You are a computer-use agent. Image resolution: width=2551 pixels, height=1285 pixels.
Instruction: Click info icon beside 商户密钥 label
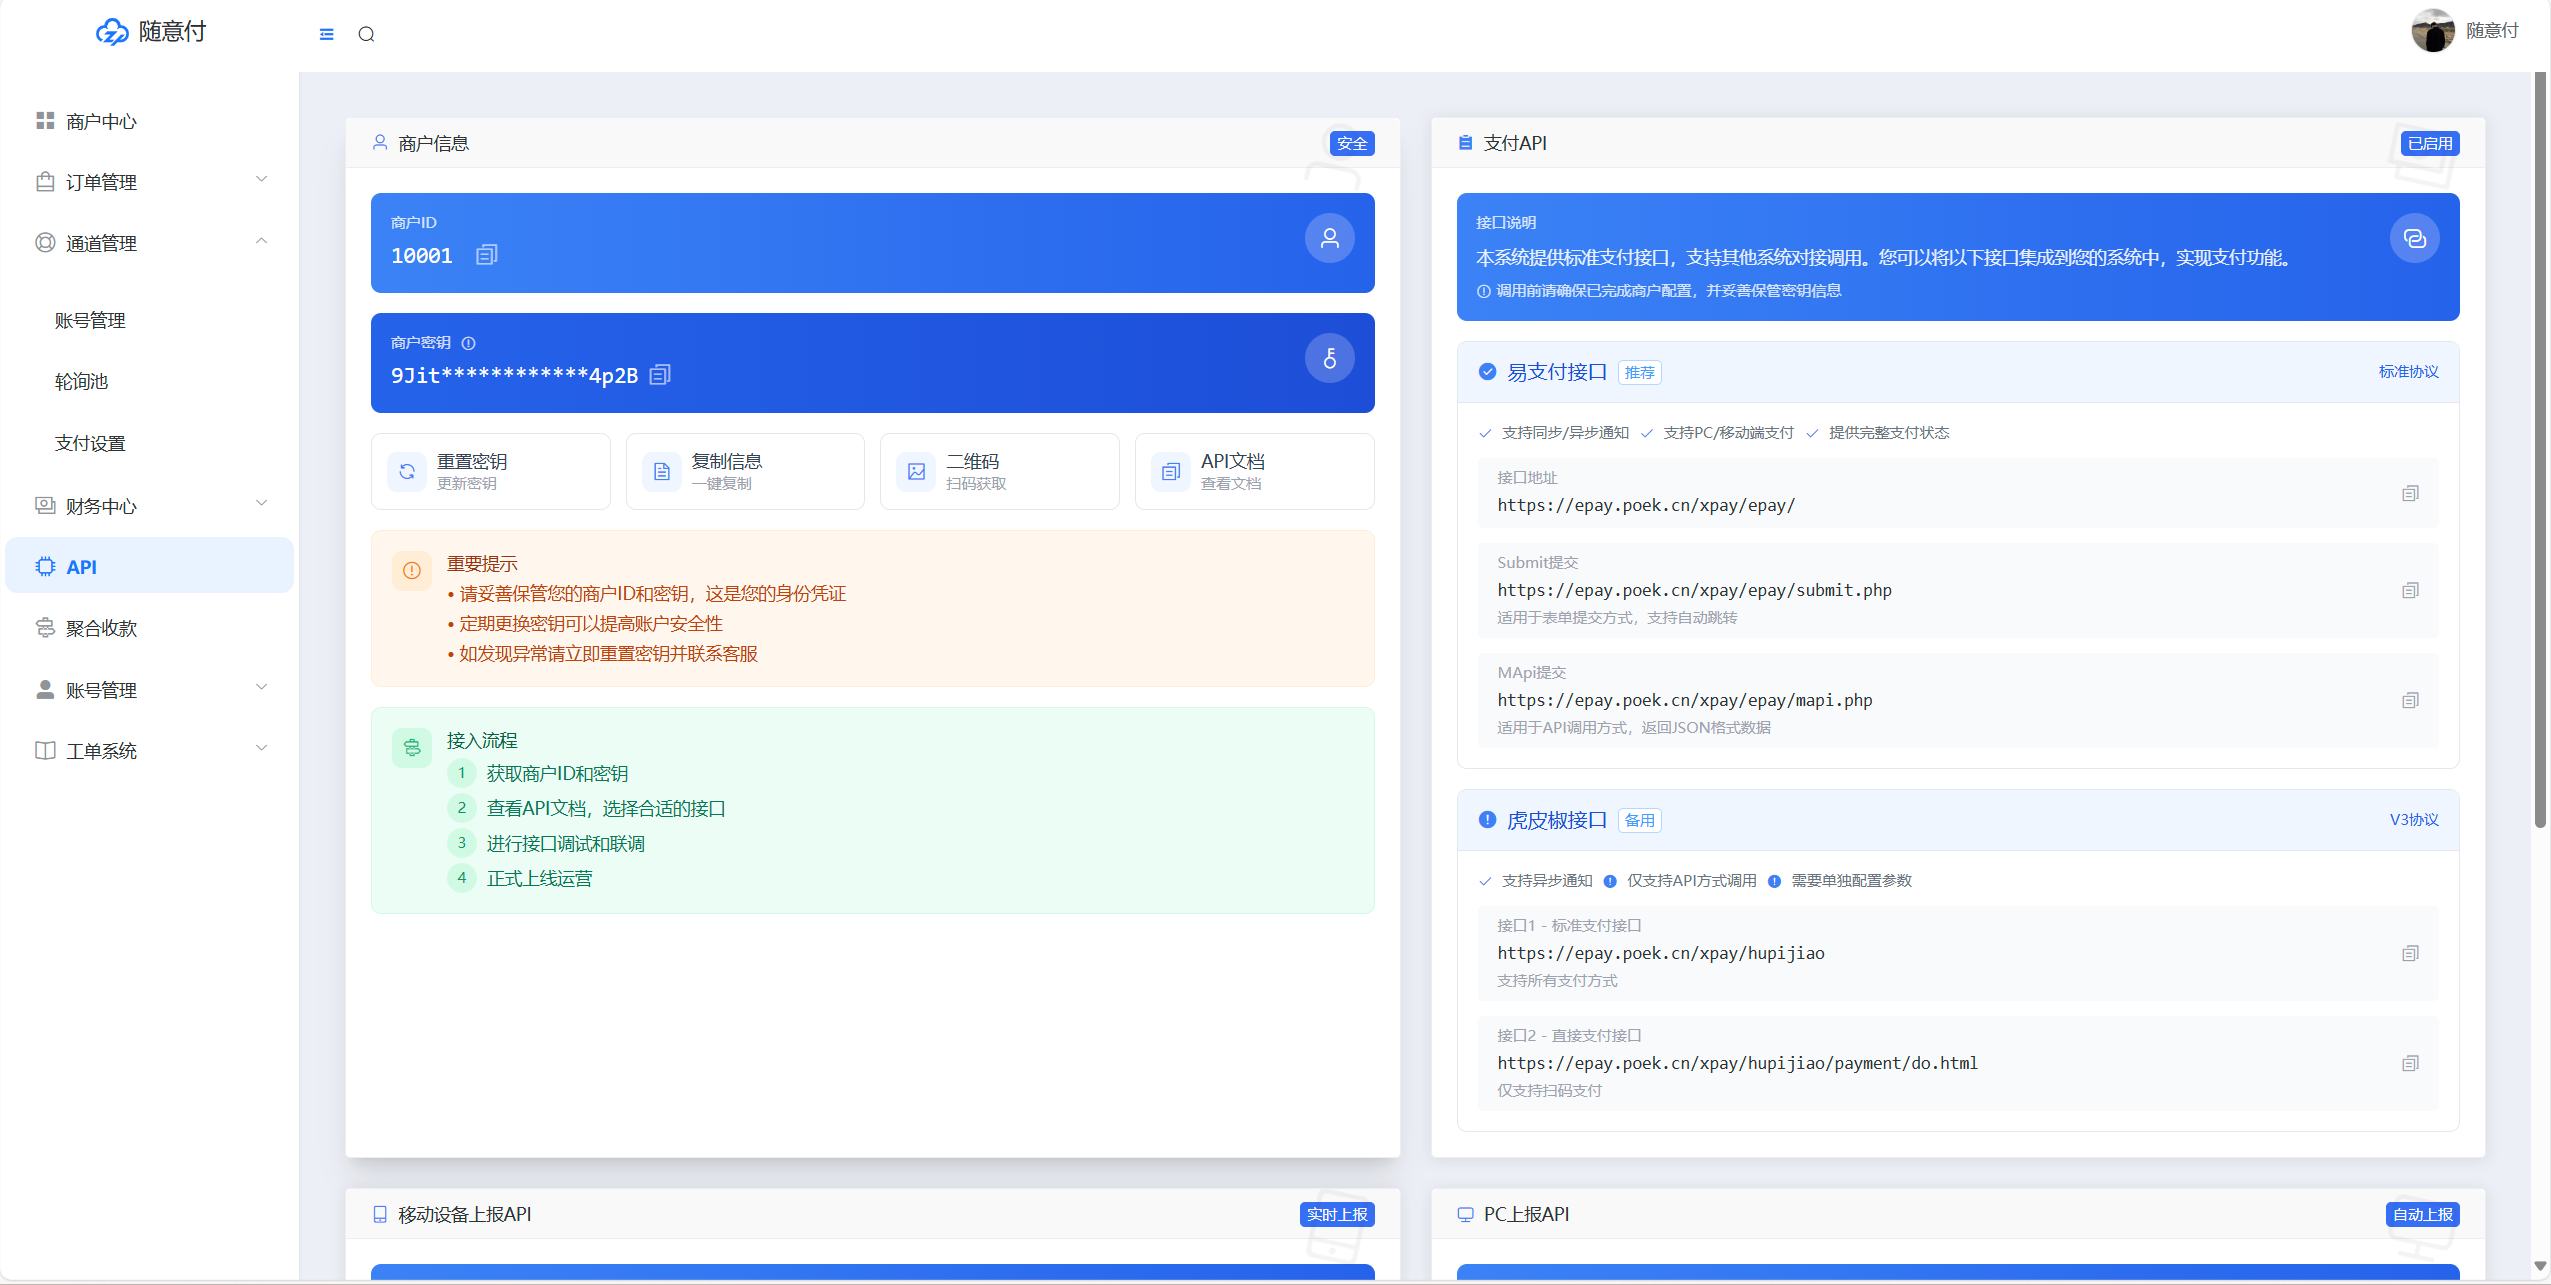click(468, 343)
